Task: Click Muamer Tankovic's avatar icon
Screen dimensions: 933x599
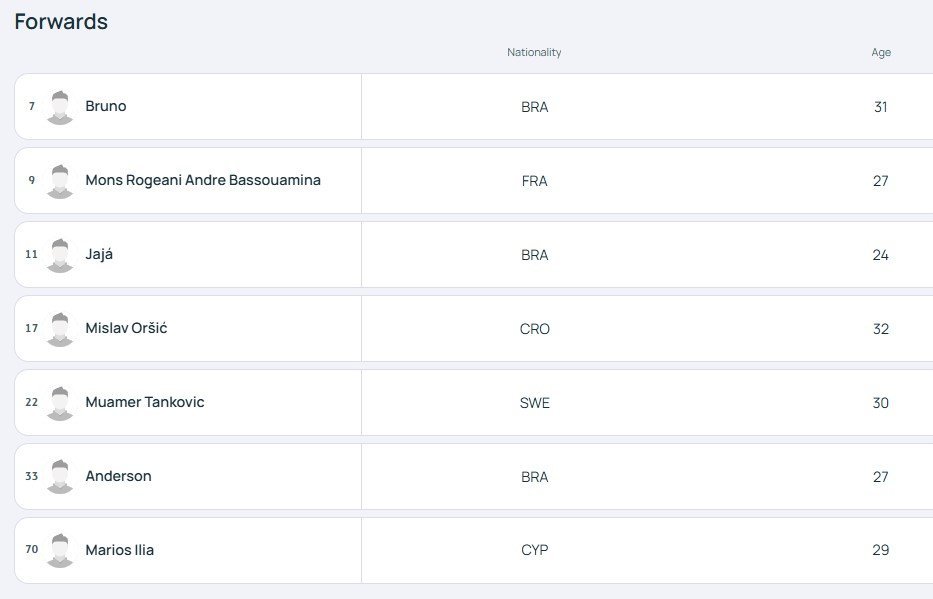Action: [x=60, y=403]
